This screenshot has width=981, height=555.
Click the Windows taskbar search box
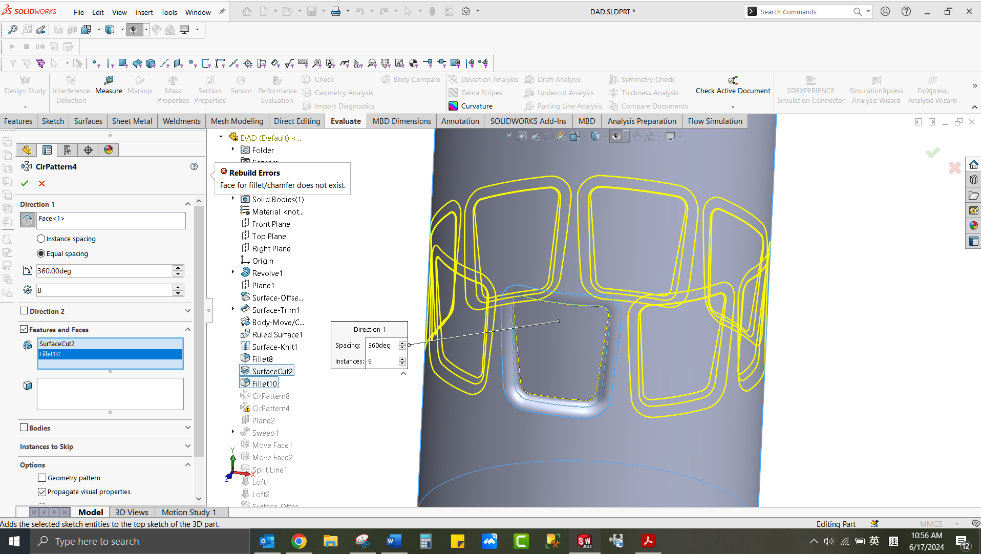[x=139, y=541]
